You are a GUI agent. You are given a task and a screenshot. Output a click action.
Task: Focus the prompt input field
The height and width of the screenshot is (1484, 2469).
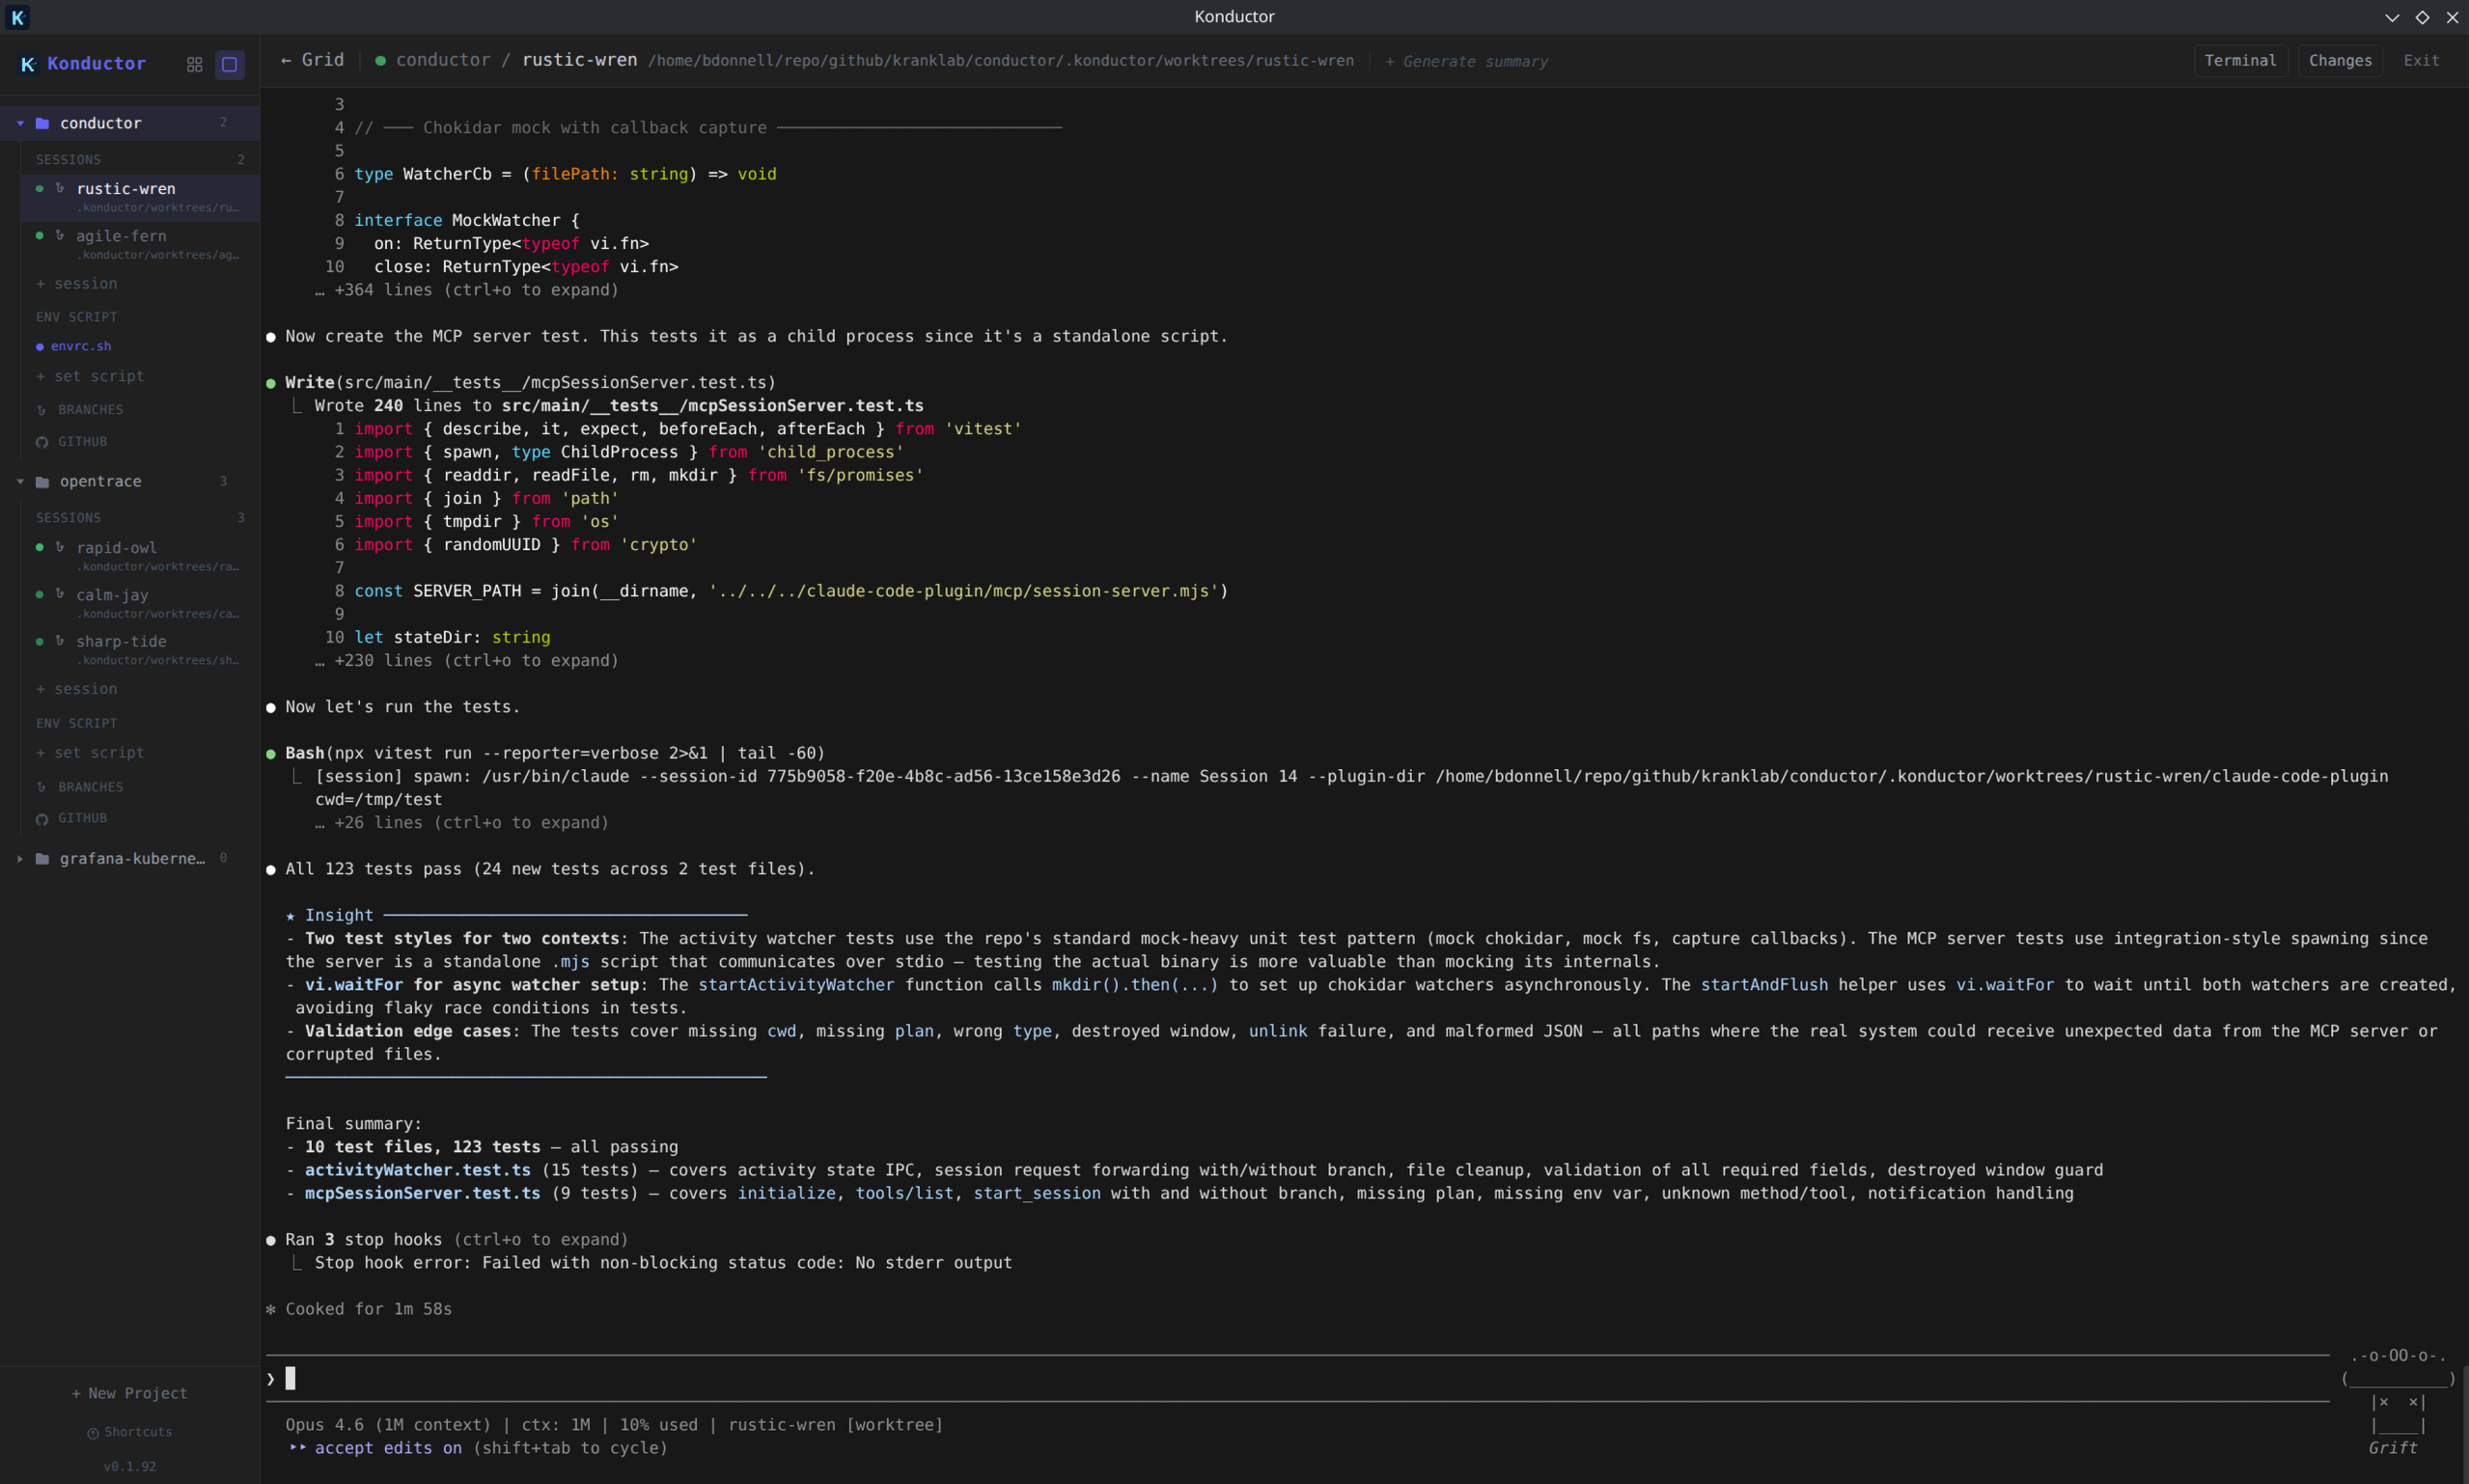[1298, 1379]
